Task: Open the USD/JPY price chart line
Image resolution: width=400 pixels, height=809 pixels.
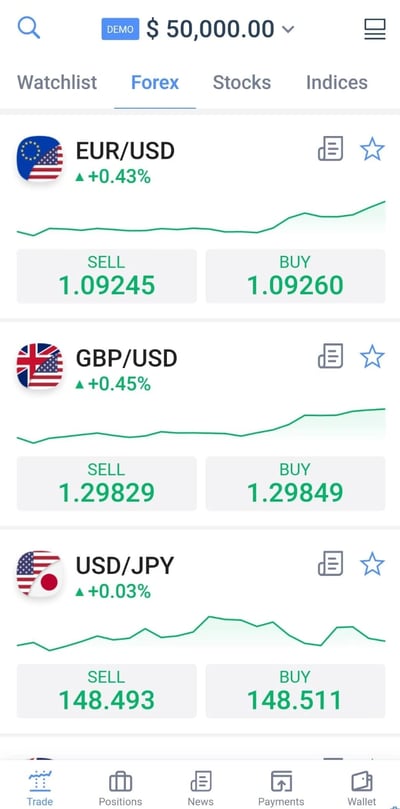Action: tap(201, 634)
